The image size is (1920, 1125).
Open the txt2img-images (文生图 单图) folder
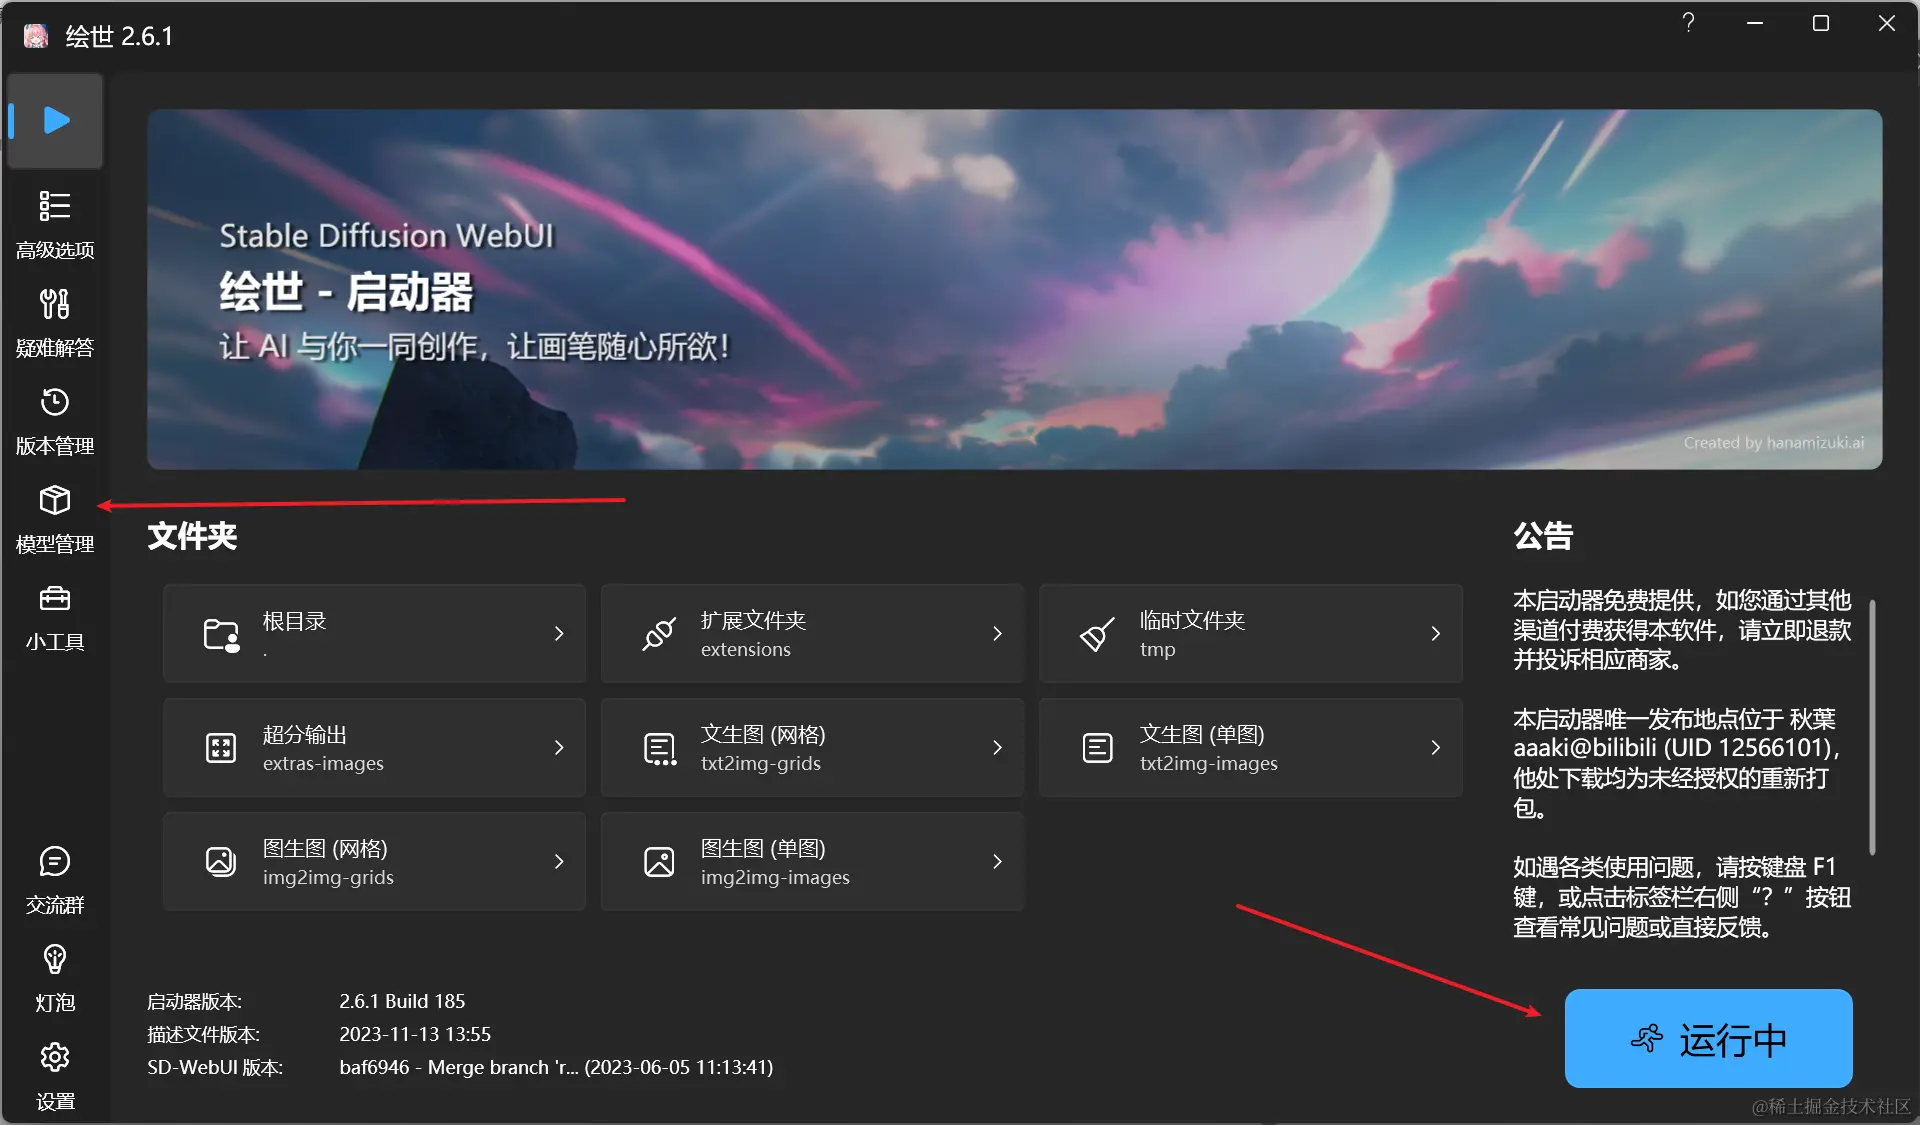click(x=1250, y=748)
